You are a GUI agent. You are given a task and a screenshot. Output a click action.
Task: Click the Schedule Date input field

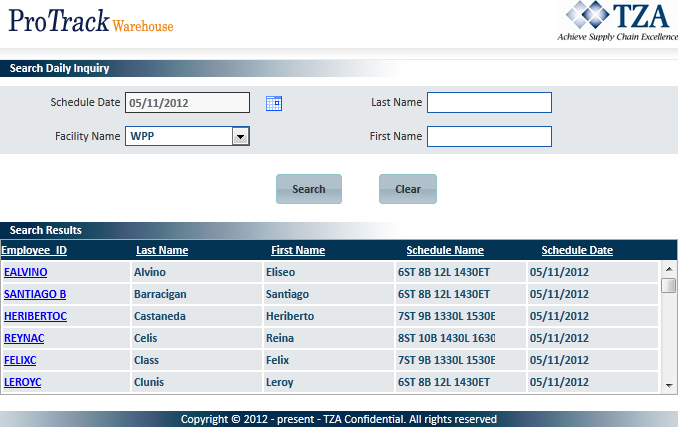187,103
